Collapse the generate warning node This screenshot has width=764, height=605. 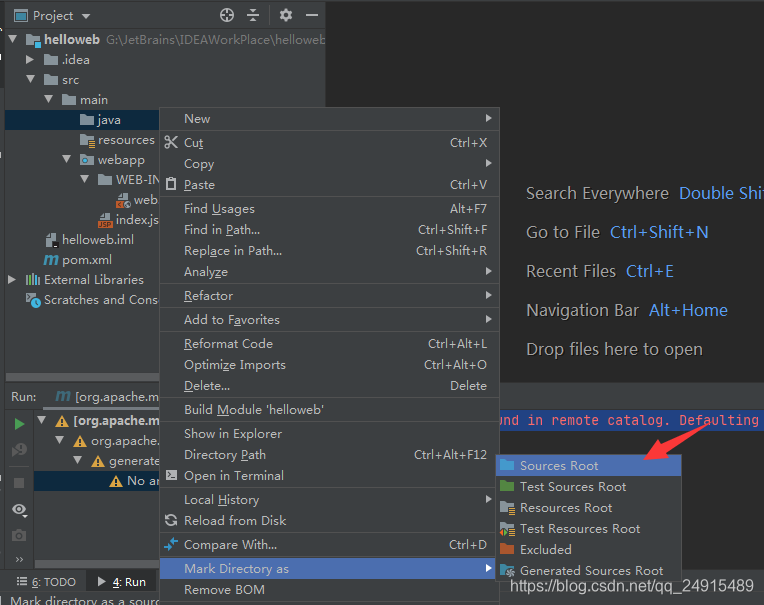coord(77,459)
